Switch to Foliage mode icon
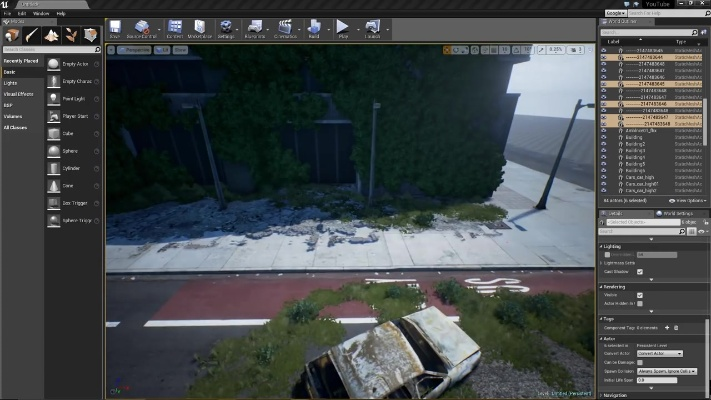The image size is (711, 400). click(x=70, y=35)
